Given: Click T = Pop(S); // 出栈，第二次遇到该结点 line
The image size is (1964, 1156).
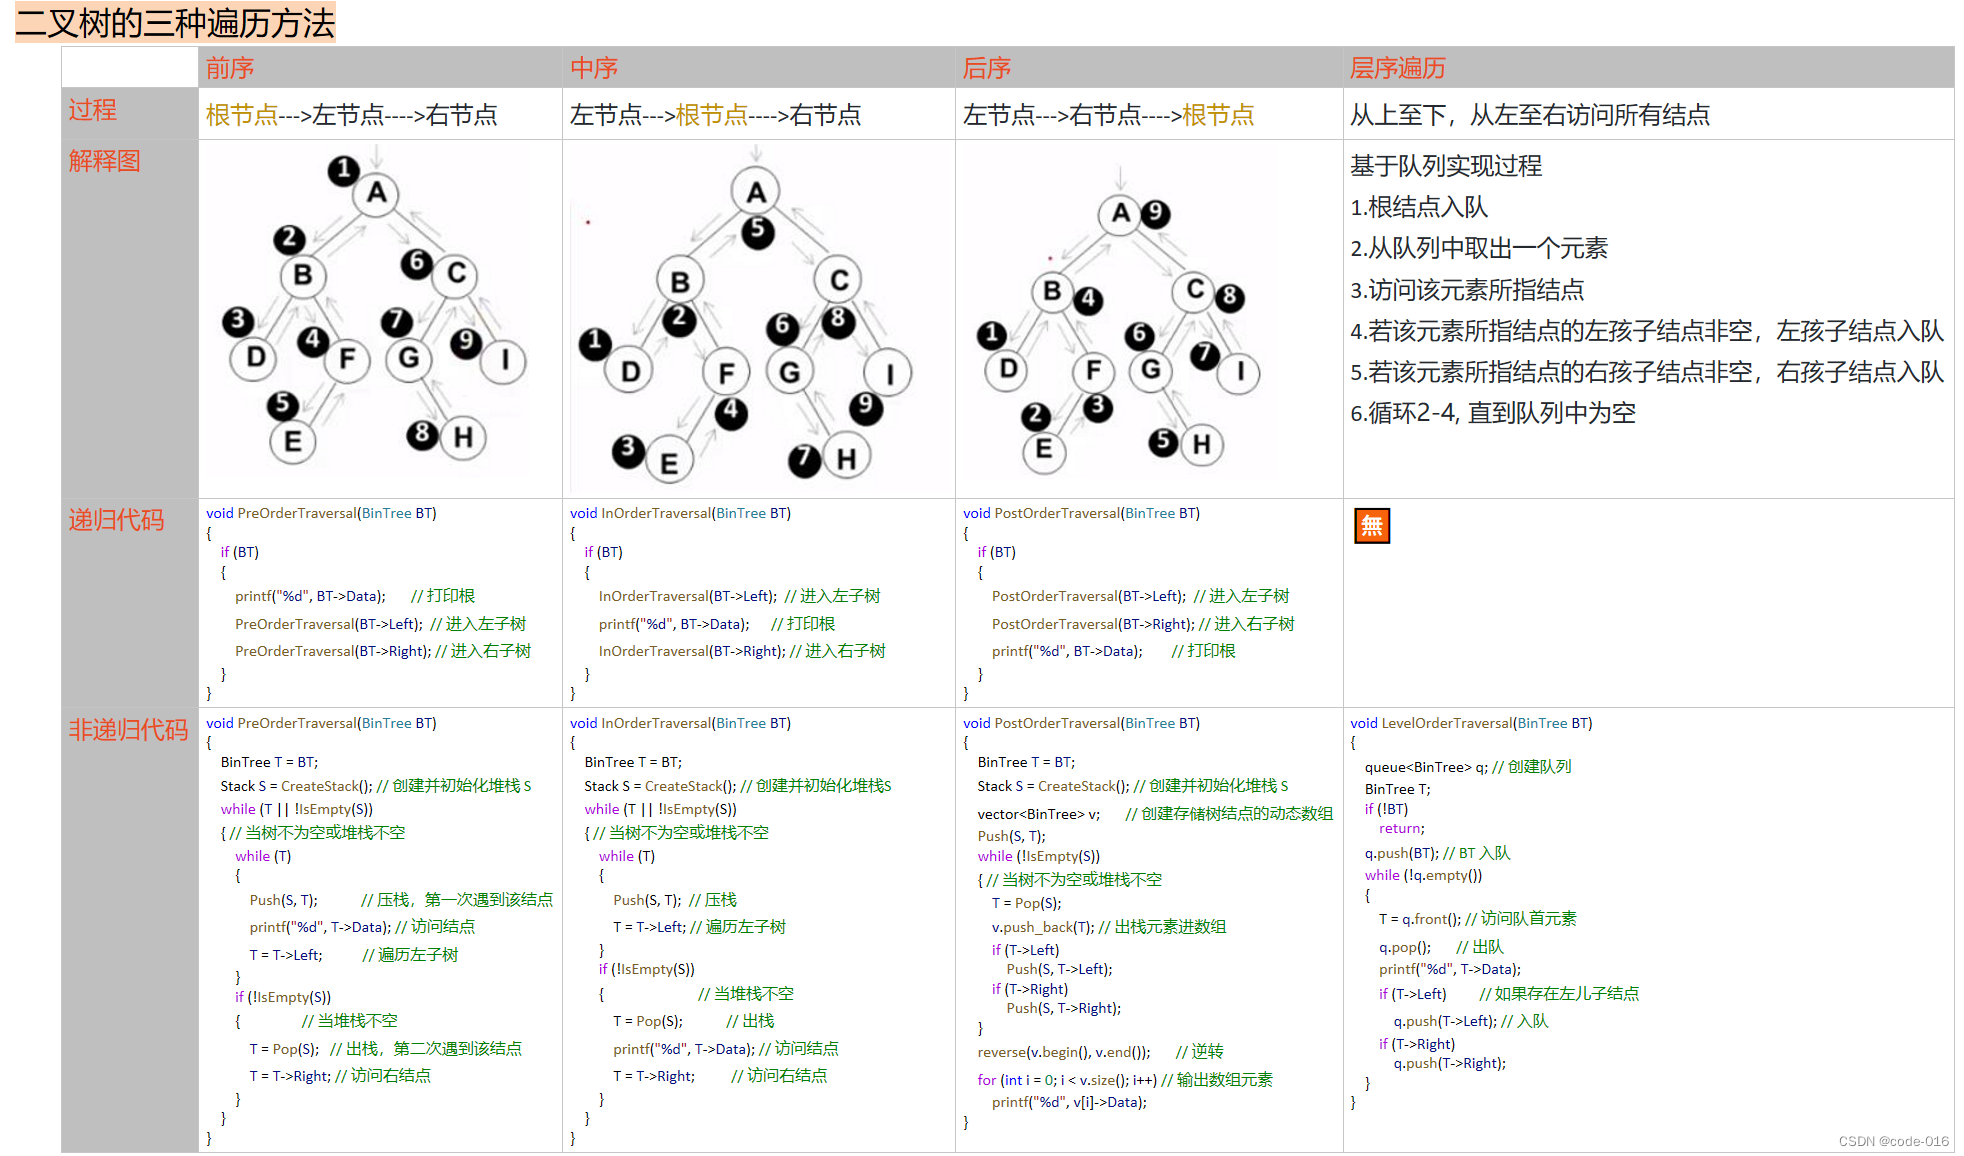Looking at the screenshot, I should 385,1049.
